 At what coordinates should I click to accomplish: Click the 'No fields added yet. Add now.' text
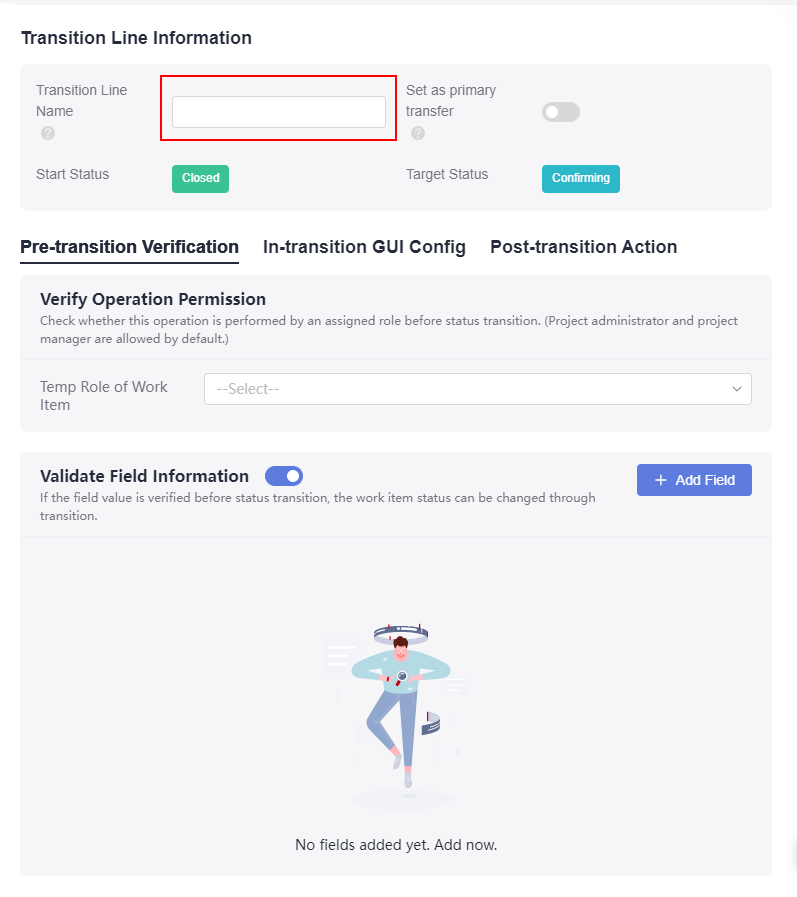point(396,845)
